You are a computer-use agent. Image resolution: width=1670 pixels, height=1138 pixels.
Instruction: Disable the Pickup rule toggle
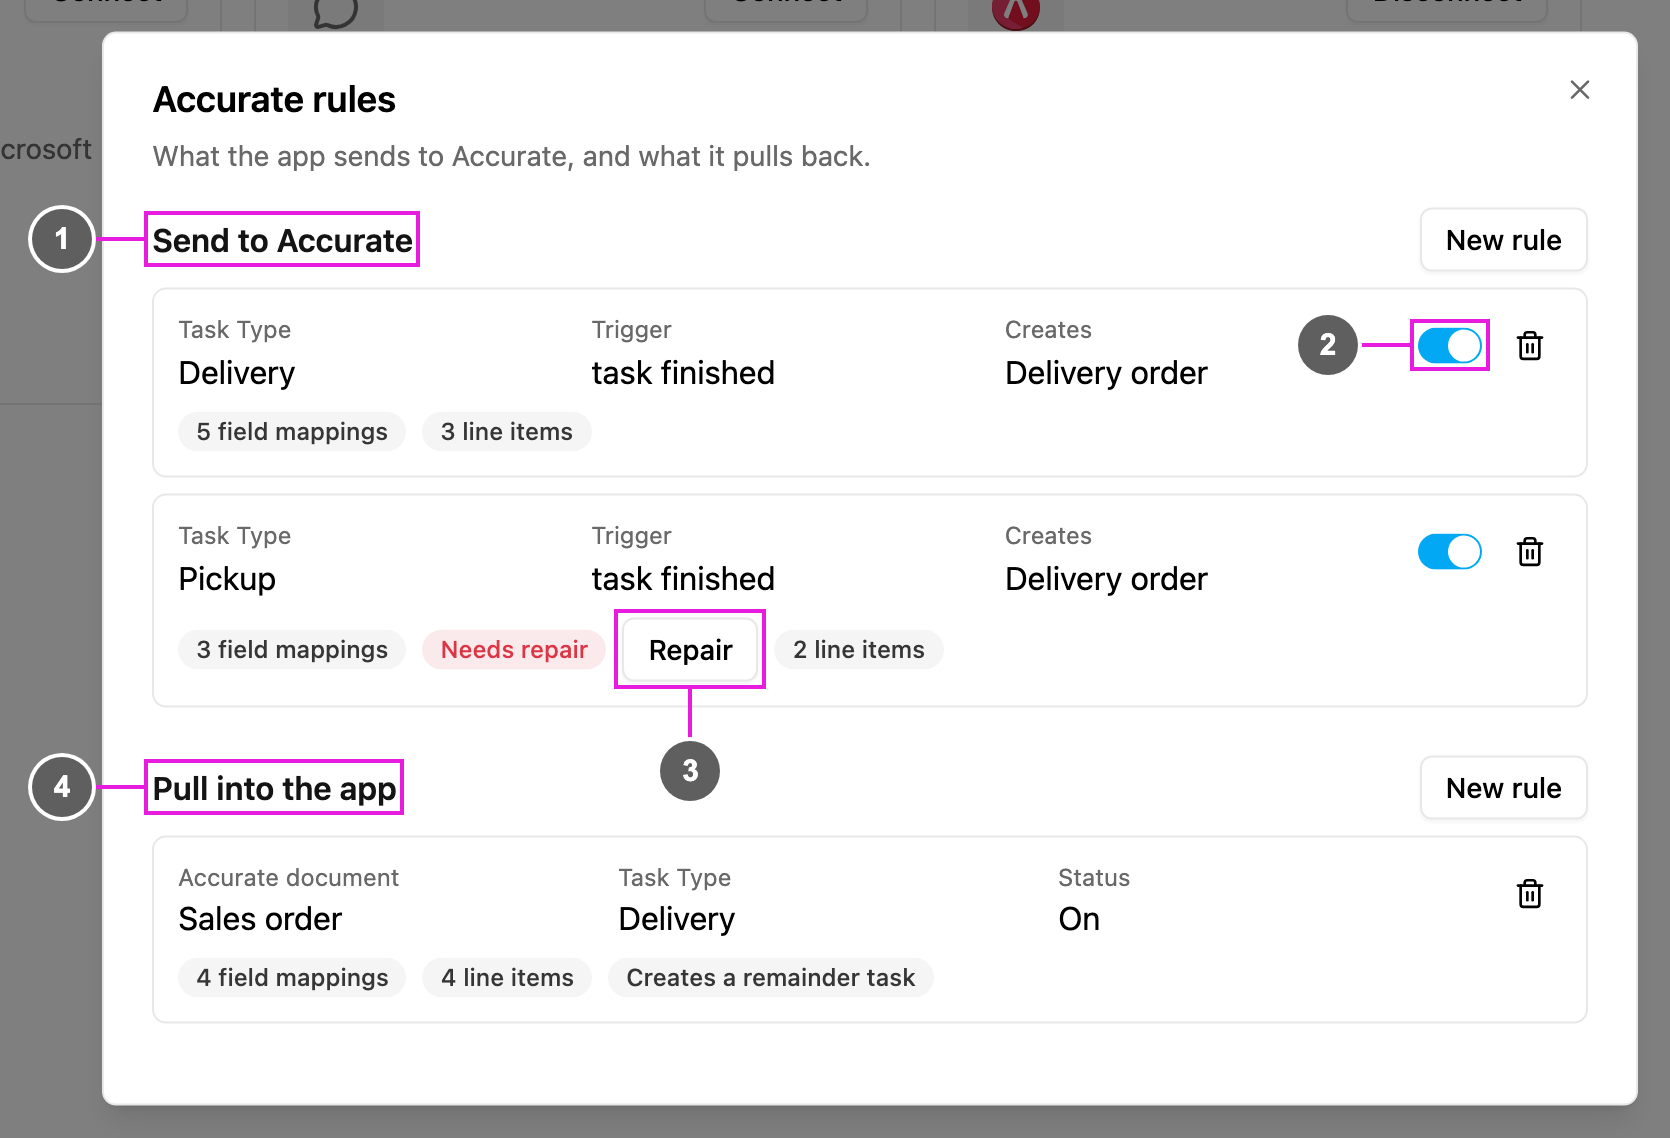pyautogui.click(x=1449, y=552)
